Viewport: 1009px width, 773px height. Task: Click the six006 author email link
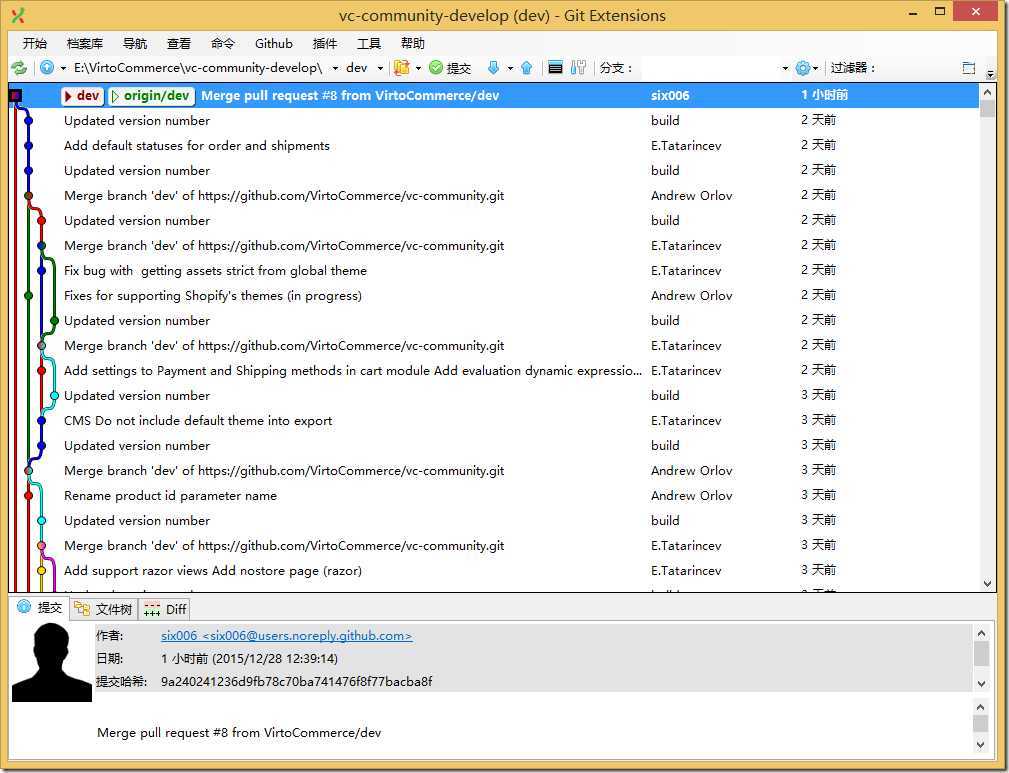tap(286, 635)
